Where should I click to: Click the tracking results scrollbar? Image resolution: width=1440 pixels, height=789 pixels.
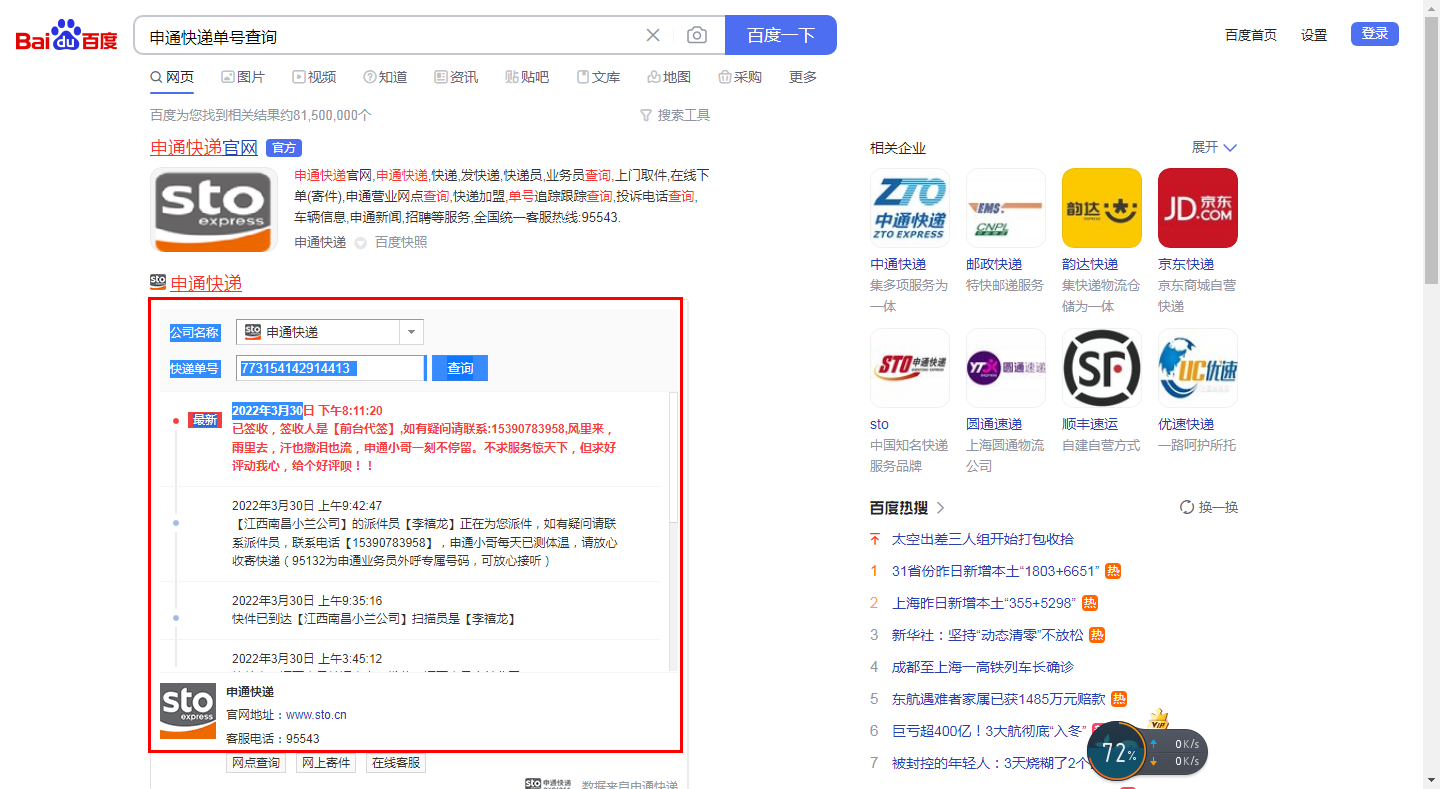[x=674, y=458]
